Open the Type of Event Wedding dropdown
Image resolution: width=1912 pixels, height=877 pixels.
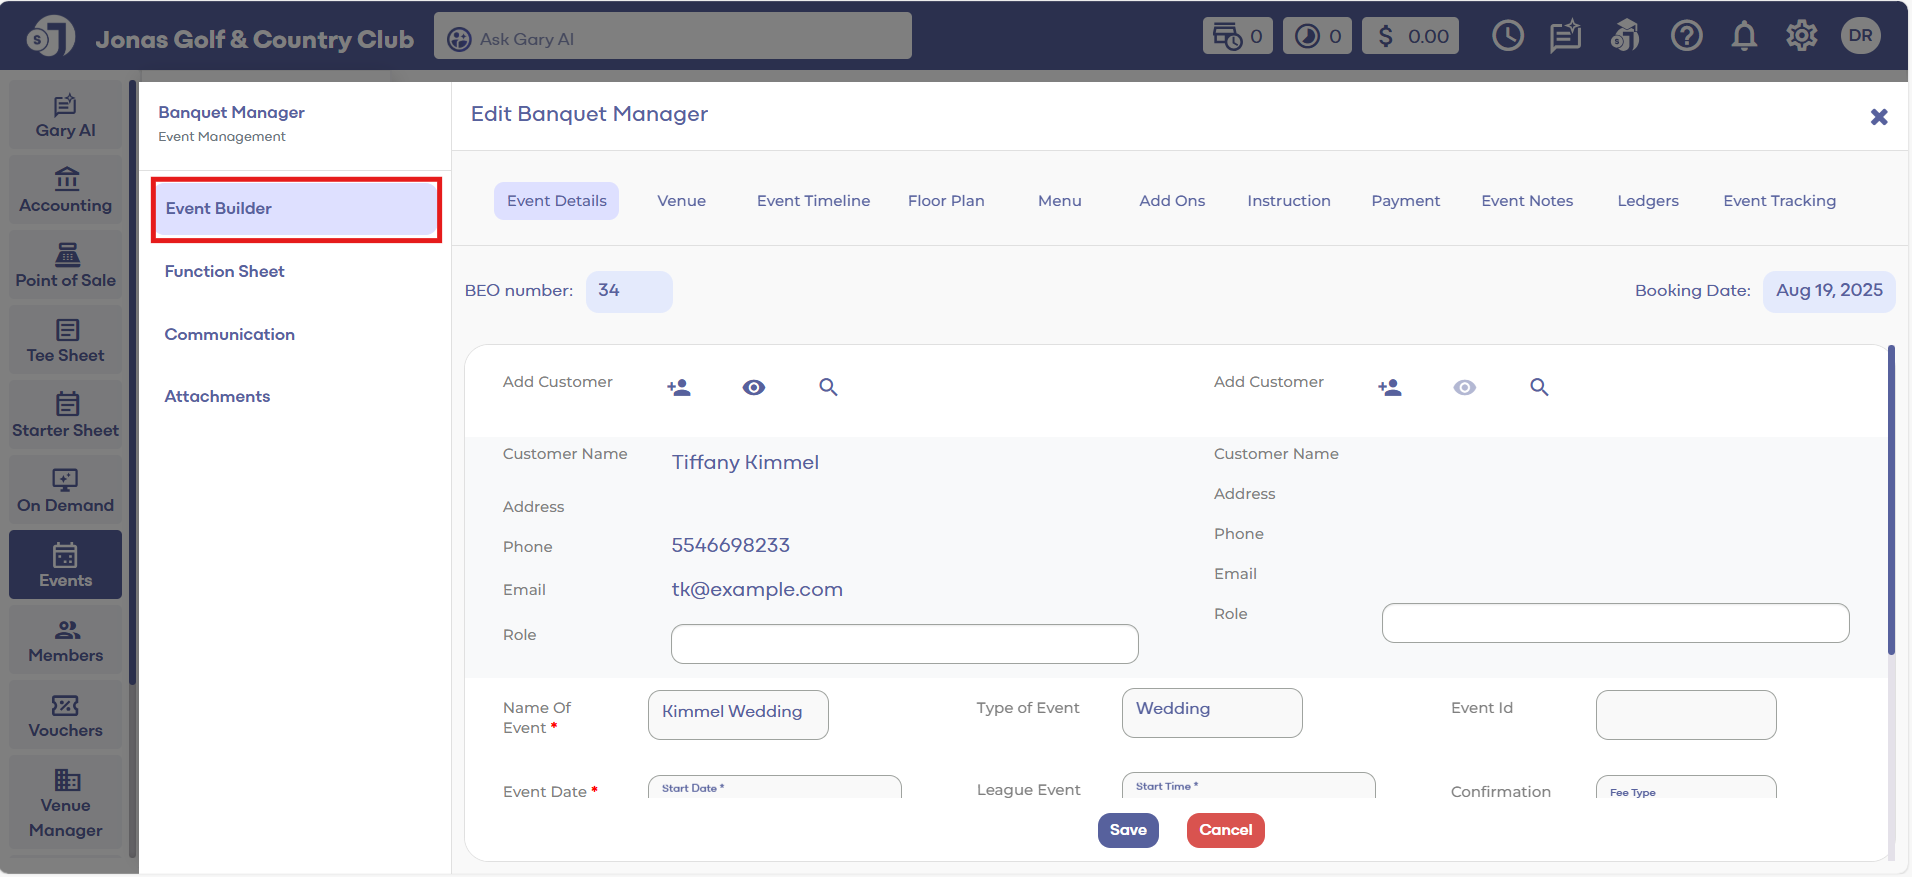(x=1211, y=712)
